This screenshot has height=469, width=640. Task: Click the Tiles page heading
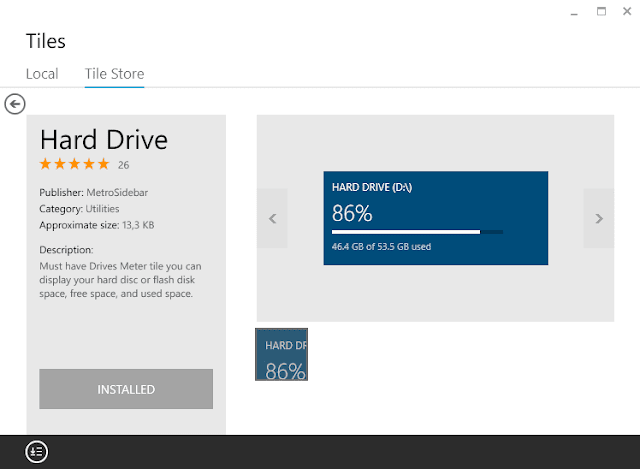click(46, 41)
